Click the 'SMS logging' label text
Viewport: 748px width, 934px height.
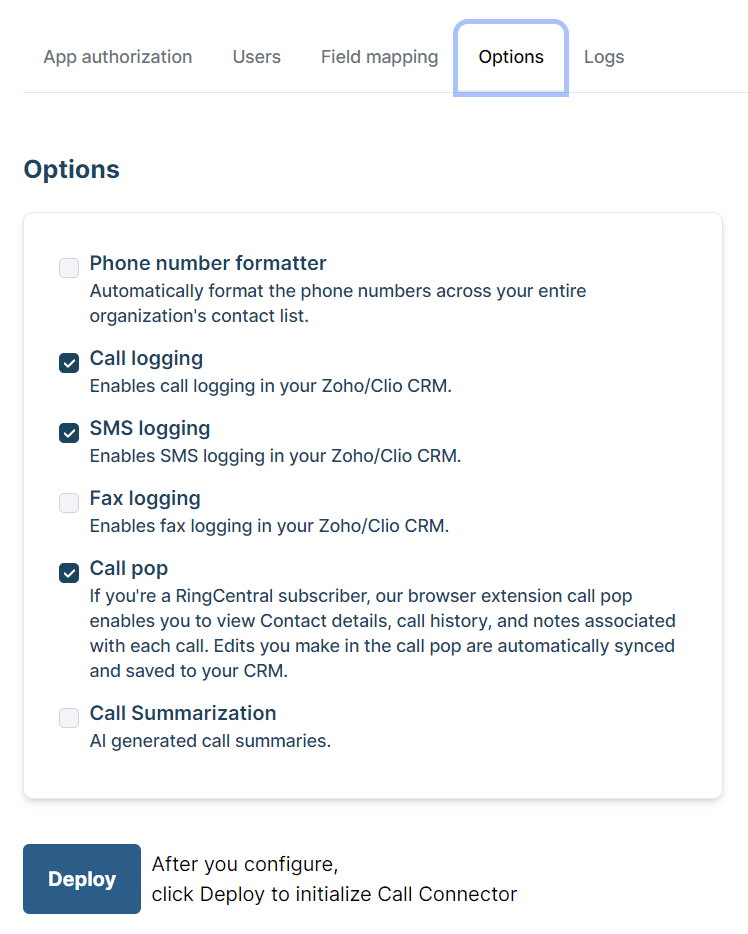click(x=150, y=428)
